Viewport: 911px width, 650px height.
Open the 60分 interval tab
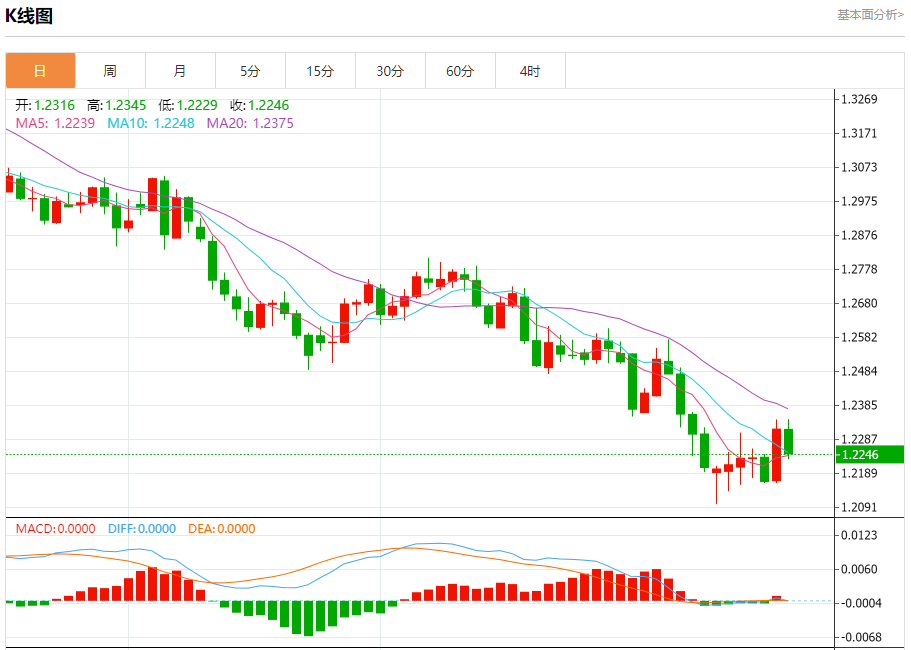pos(460,71)
